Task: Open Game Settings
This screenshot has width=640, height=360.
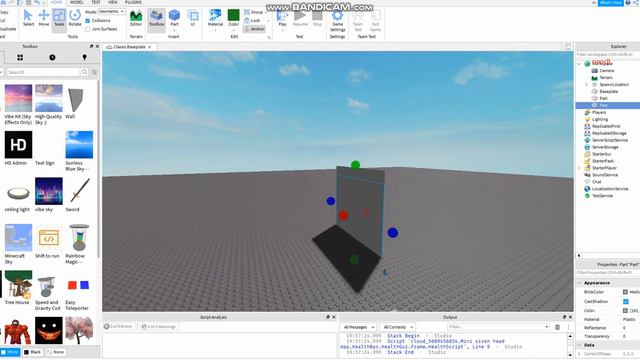Action: pyautogui.click(x=338, y=21)
